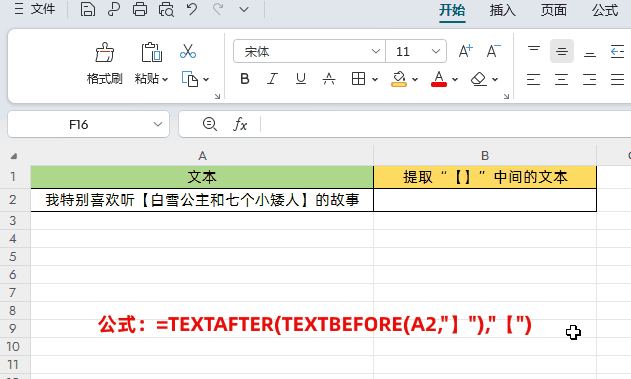Select empty cell B2
The image size is (631, 379).
pos(485,200)
